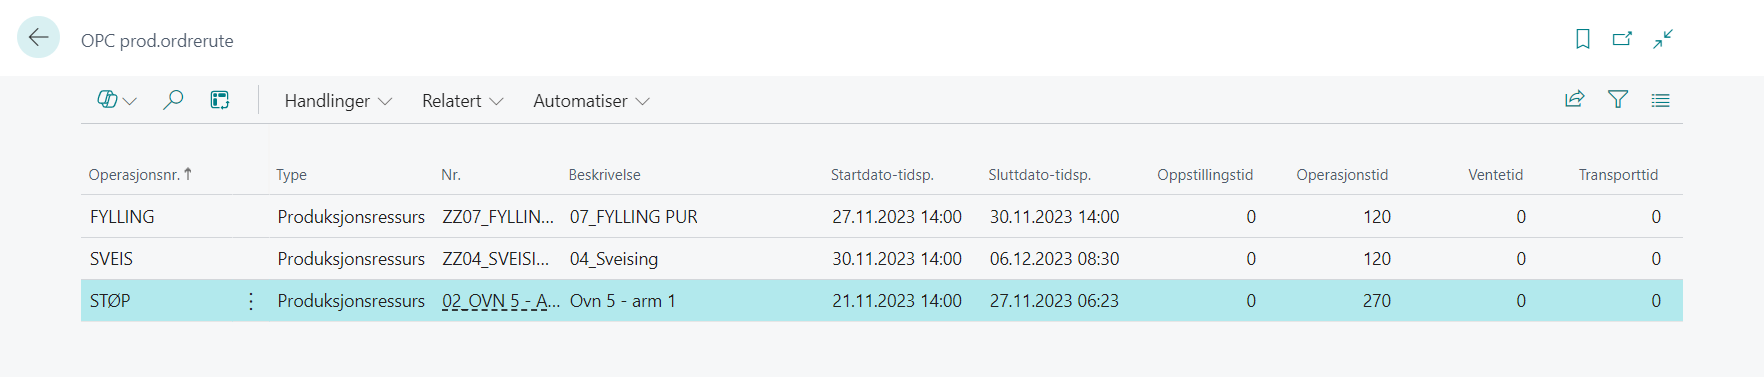Show more options for STØP row
Viewport: 1764px width, 377px height.
click(250, 301)
